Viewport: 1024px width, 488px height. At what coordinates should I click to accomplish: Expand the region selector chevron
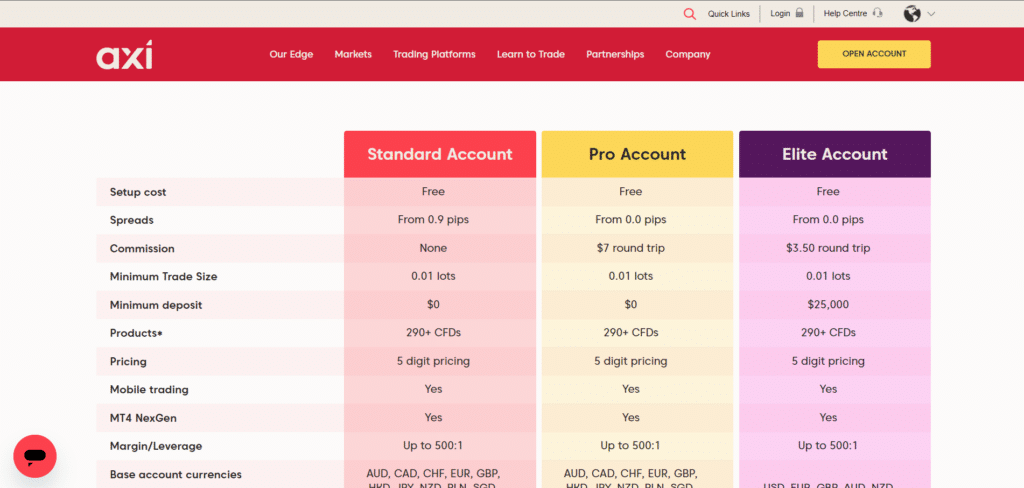(931, 14)
